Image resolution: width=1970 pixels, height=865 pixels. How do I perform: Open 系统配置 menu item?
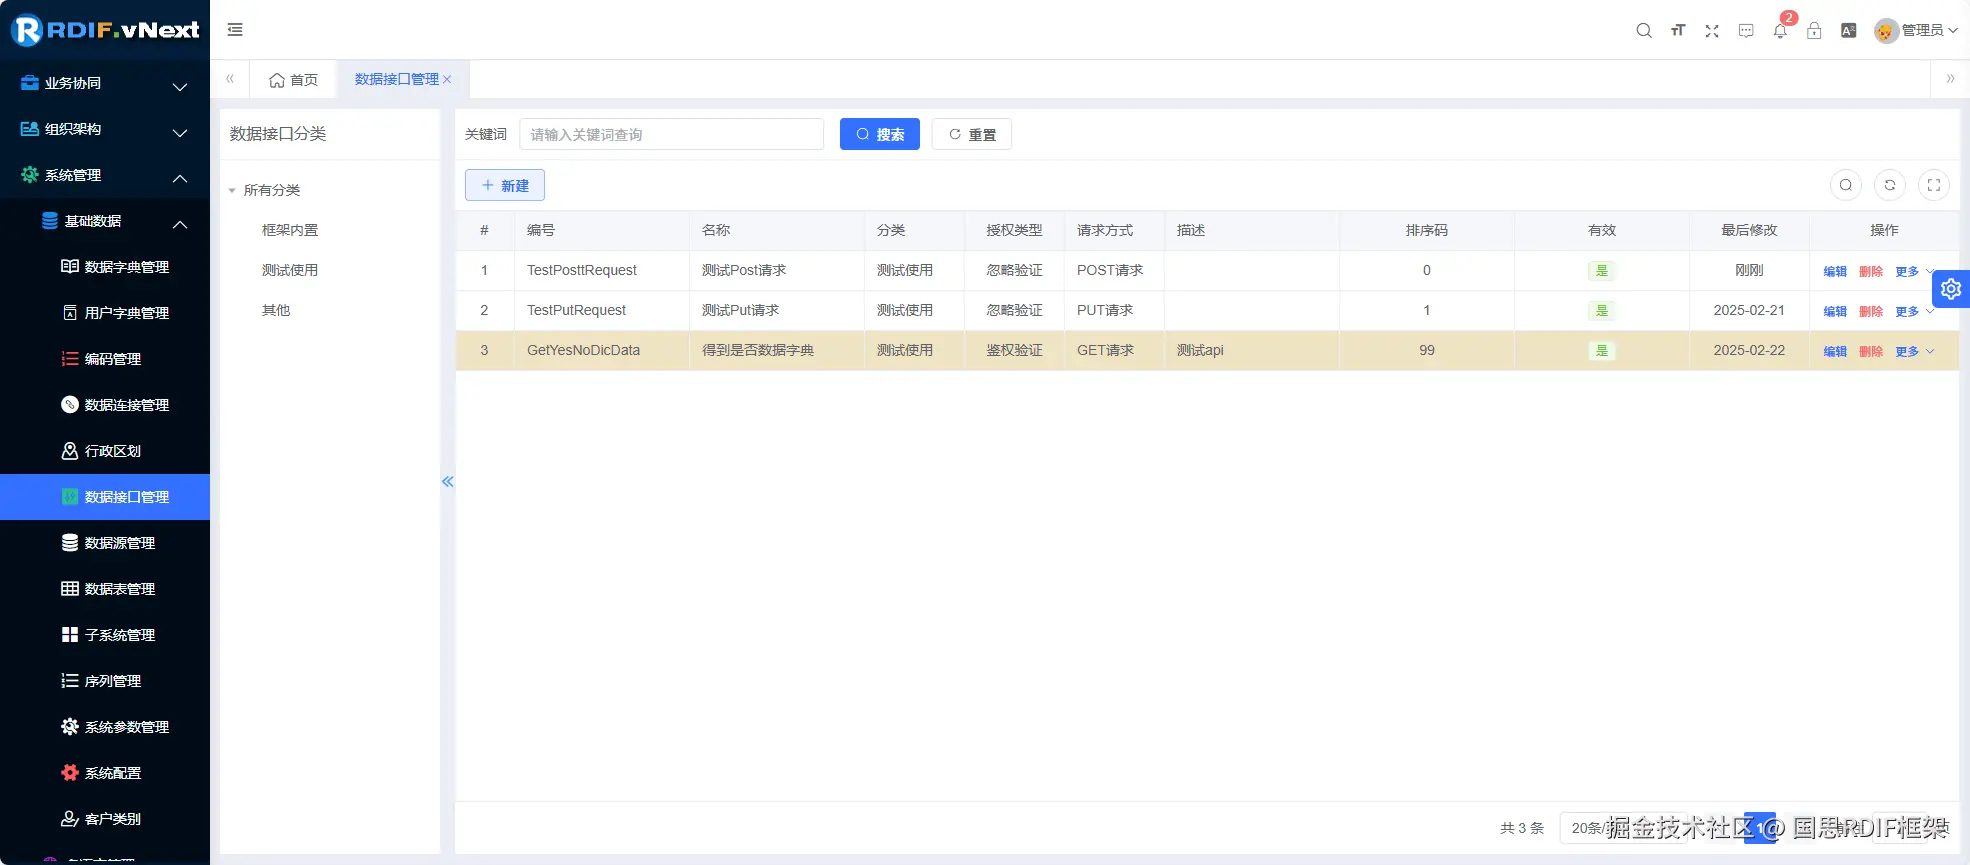point(105,773)
